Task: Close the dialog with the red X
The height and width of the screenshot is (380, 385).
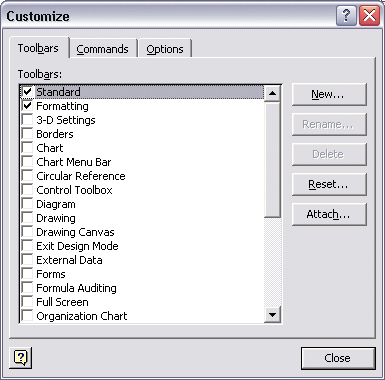Action: [x=369, y=15]
